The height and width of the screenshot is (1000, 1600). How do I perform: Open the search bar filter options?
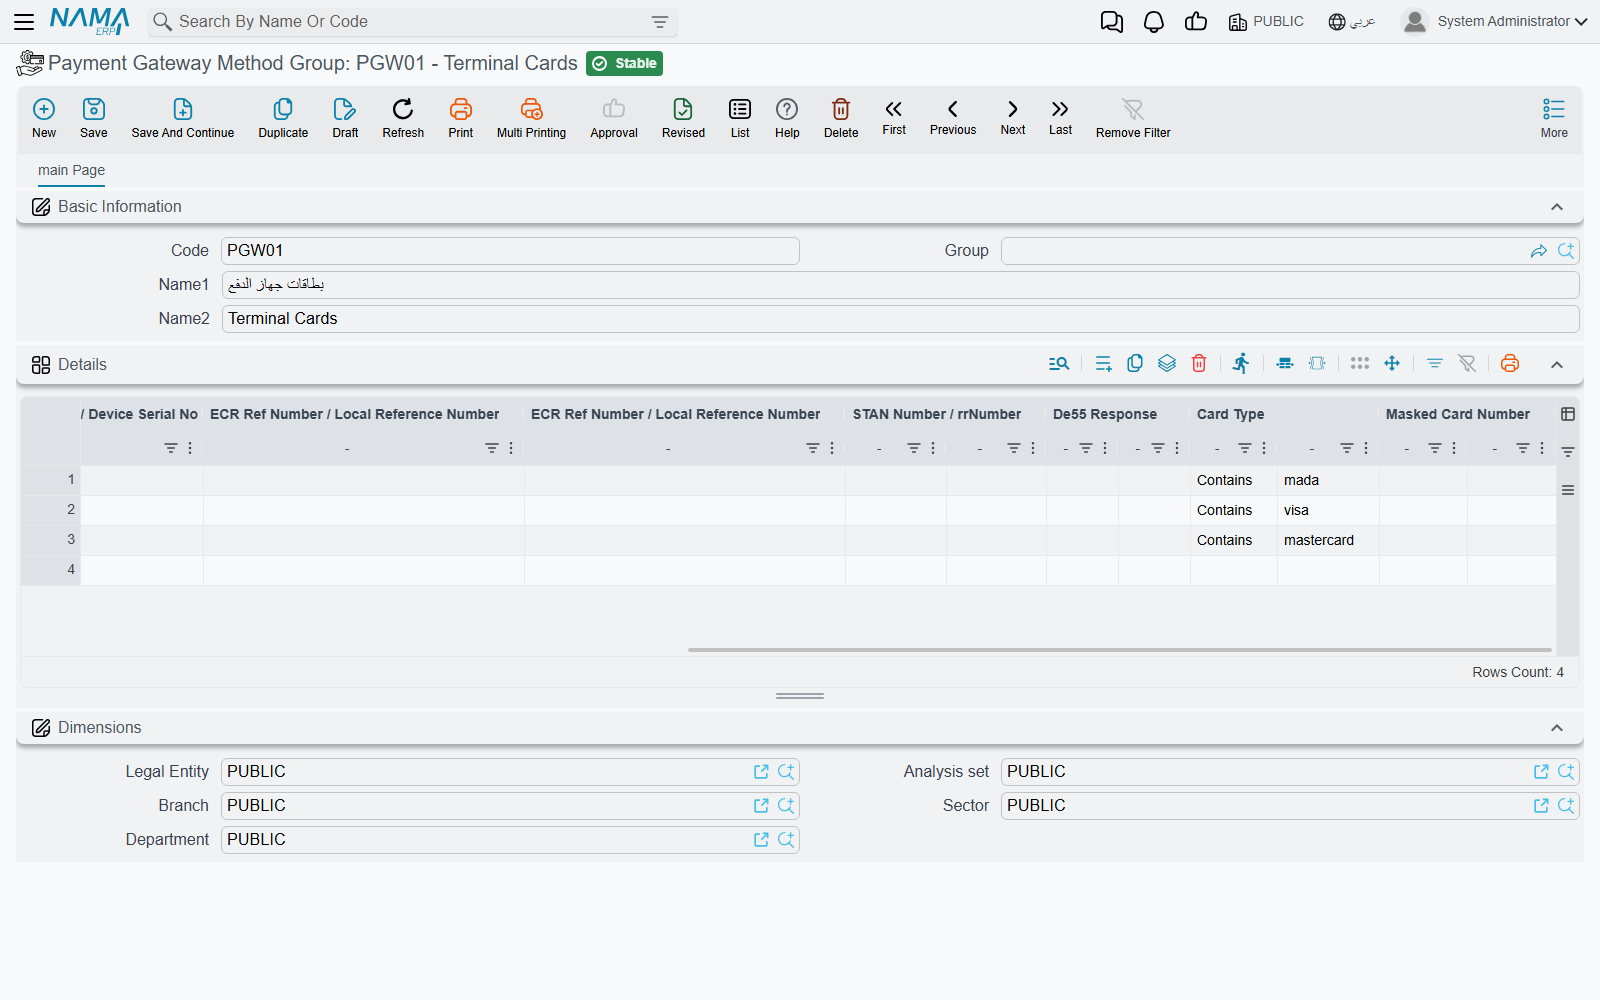660,22
